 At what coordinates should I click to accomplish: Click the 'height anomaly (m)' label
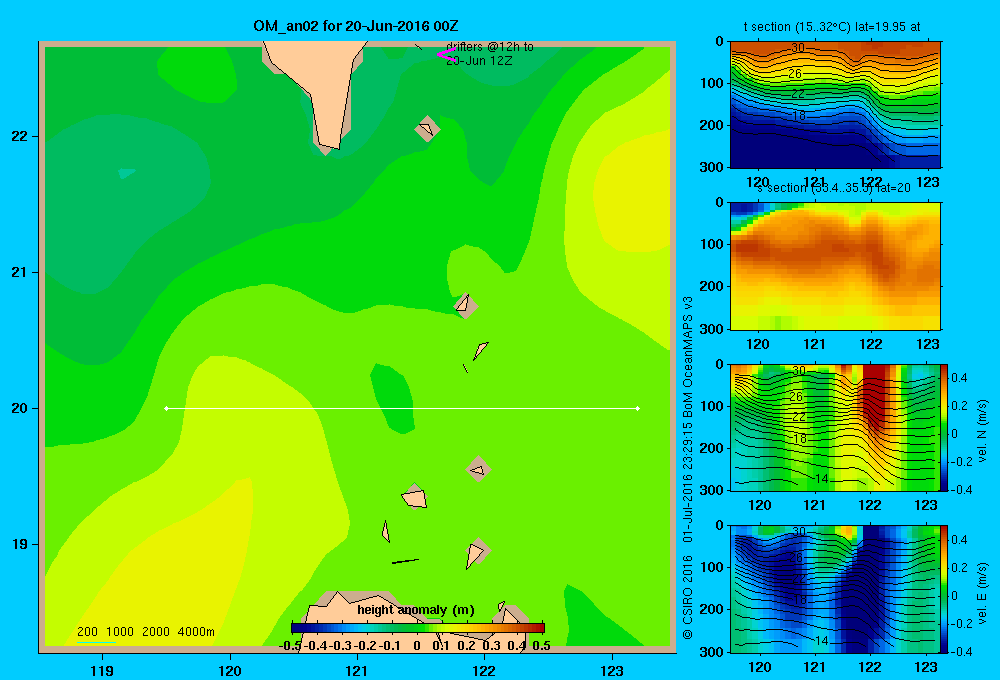[x=416, y=610]
